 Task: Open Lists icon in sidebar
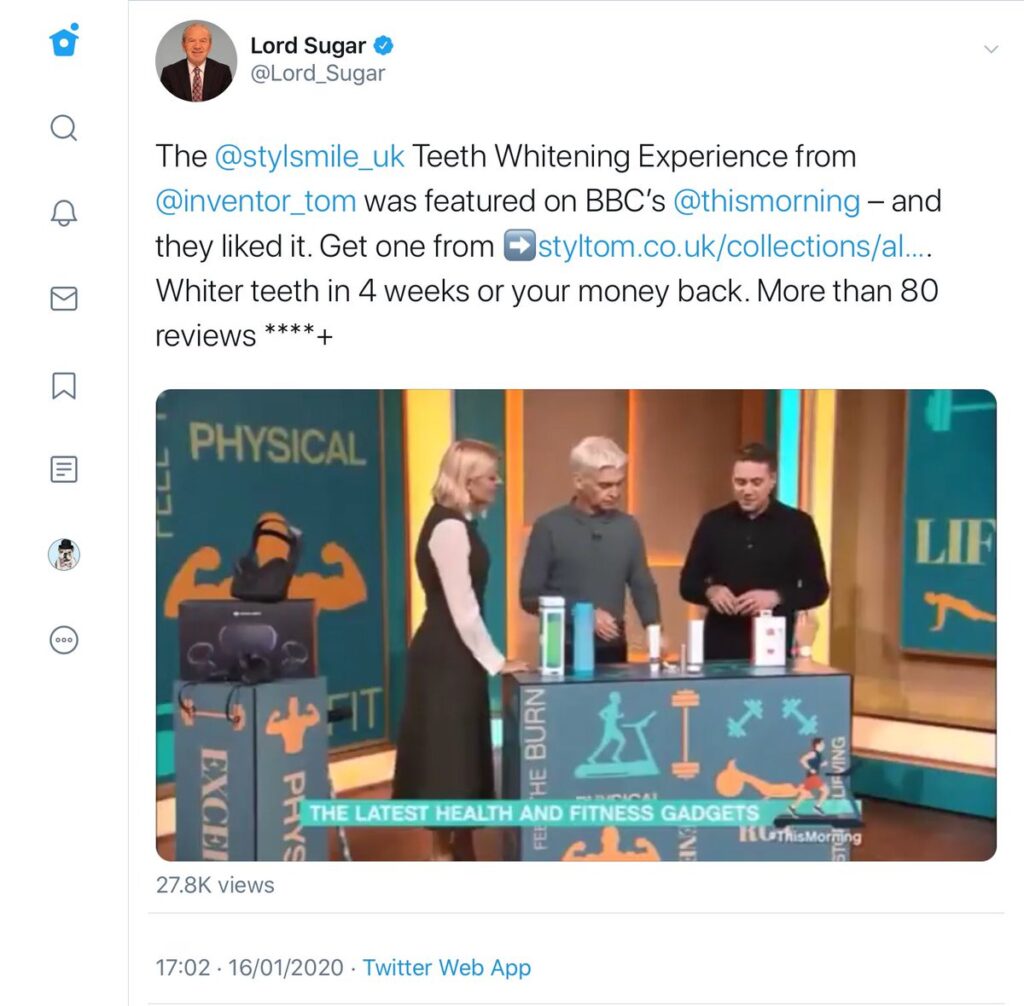click(64, 470)
